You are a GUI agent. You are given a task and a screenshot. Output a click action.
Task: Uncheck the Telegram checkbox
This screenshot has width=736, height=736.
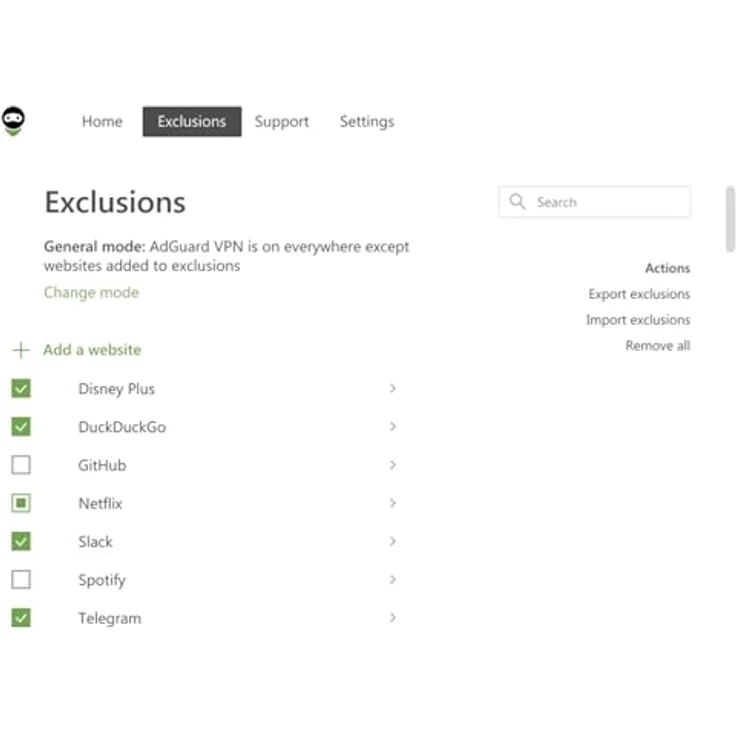(x=21, y=618)
